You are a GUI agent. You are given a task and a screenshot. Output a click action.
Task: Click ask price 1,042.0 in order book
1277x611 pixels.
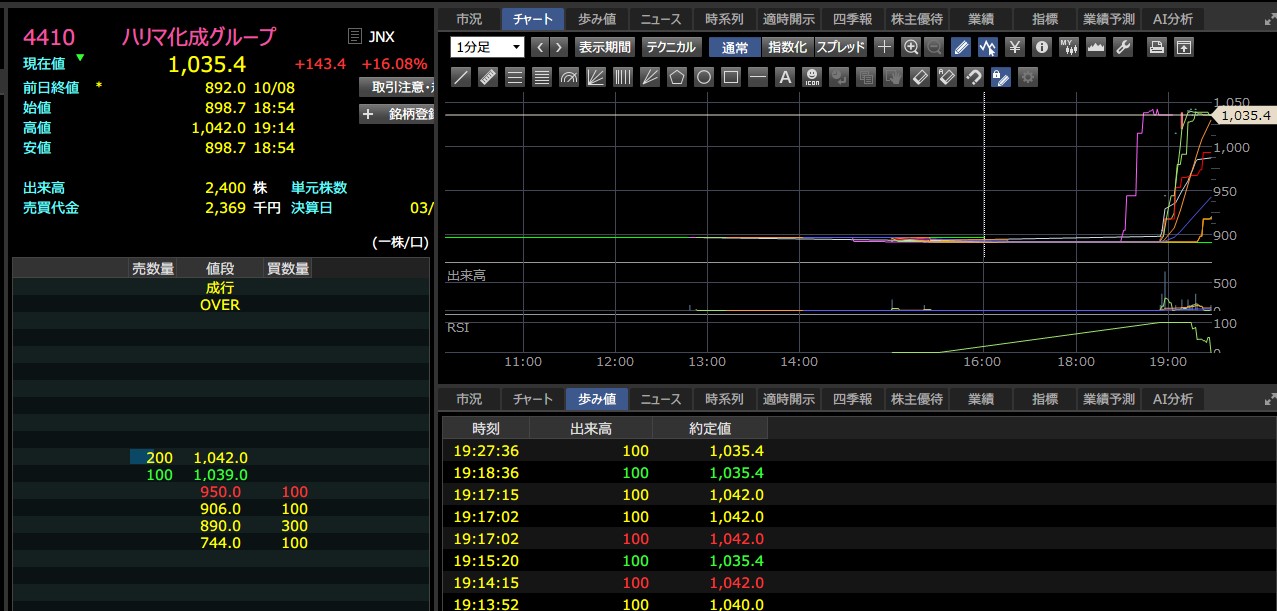coord(221,457)
